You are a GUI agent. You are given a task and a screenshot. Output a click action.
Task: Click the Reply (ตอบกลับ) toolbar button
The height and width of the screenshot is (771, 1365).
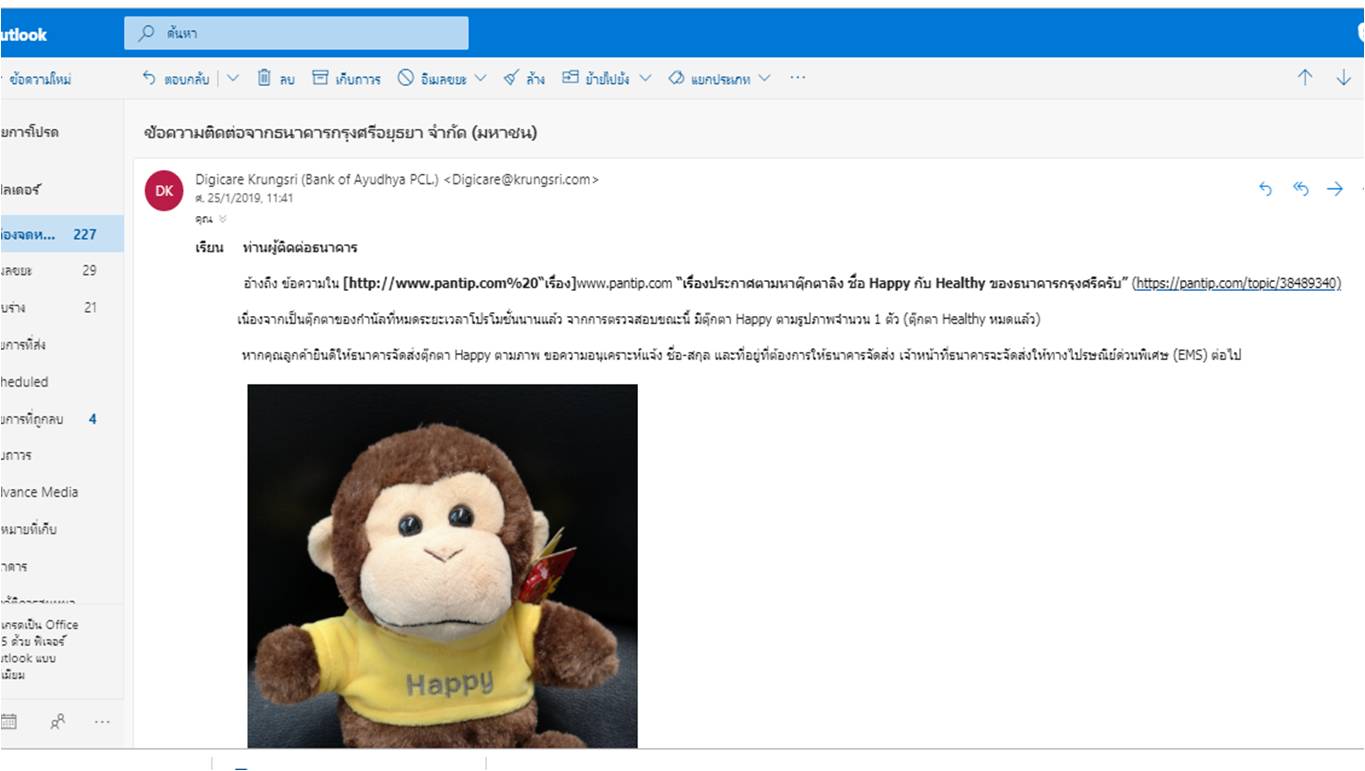click(176, 79)
